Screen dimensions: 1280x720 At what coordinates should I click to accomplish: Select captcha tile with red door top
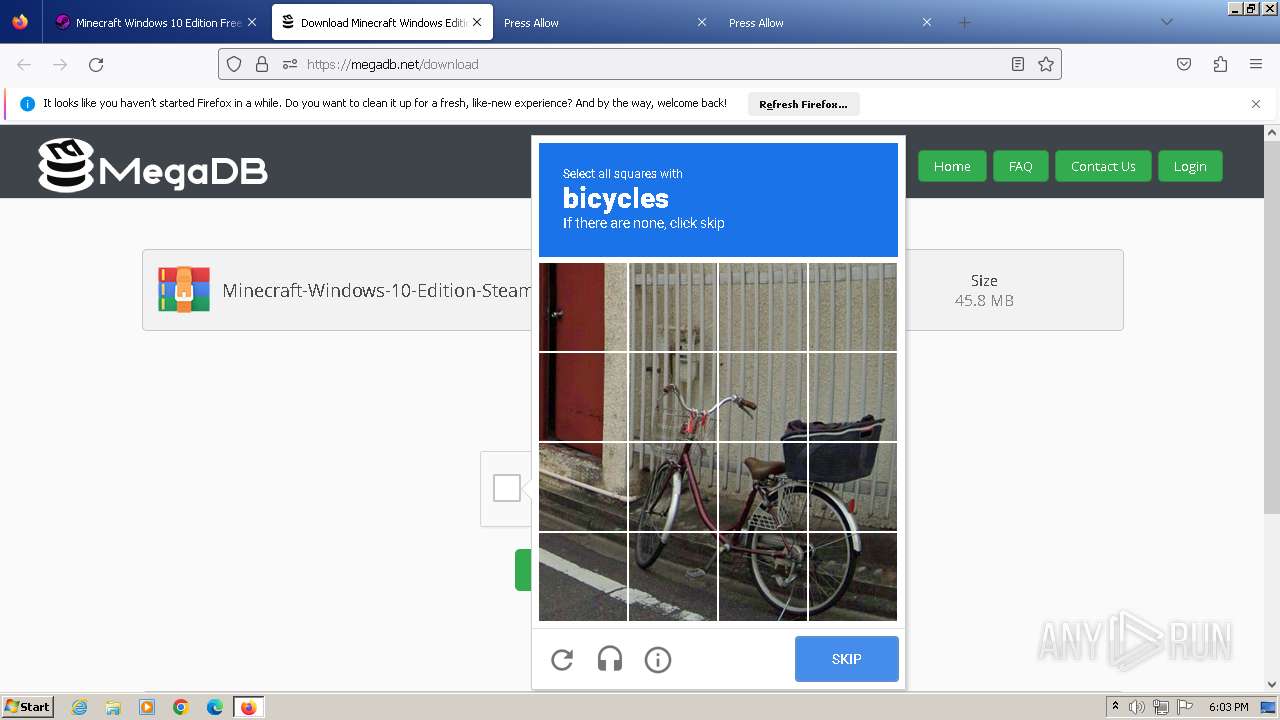[583, 307]
